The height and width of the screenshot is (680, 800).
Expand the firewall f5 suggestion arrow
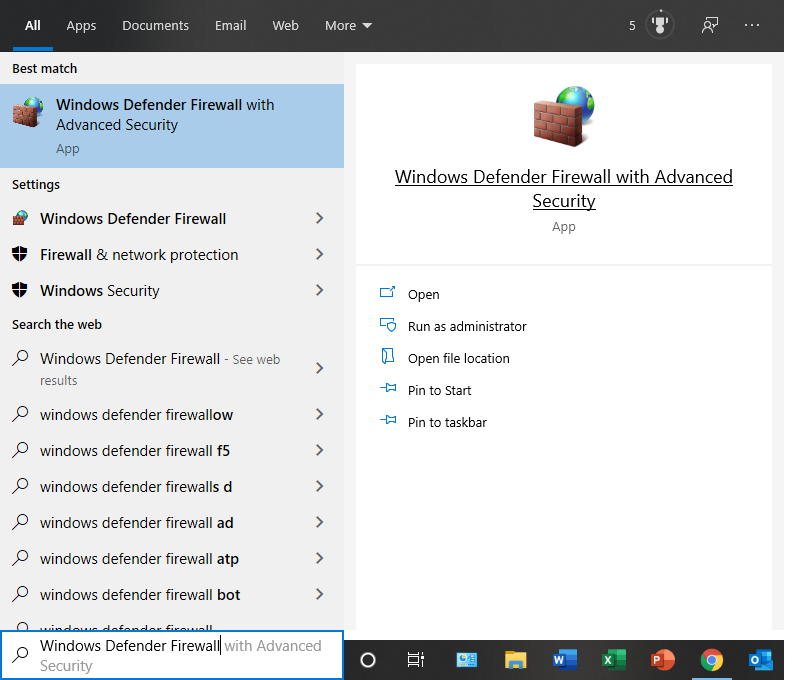(x=320, y=450)
